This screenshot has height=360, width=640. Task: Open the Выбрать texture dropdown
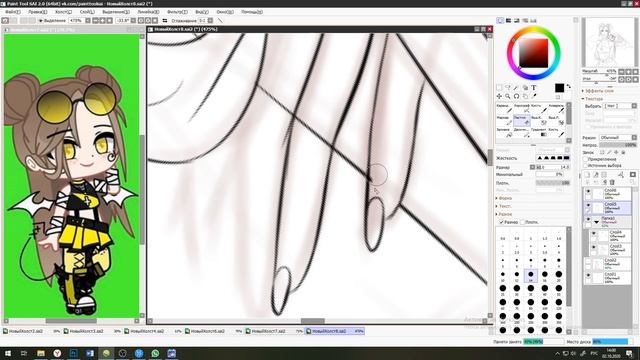pos(620,106)
